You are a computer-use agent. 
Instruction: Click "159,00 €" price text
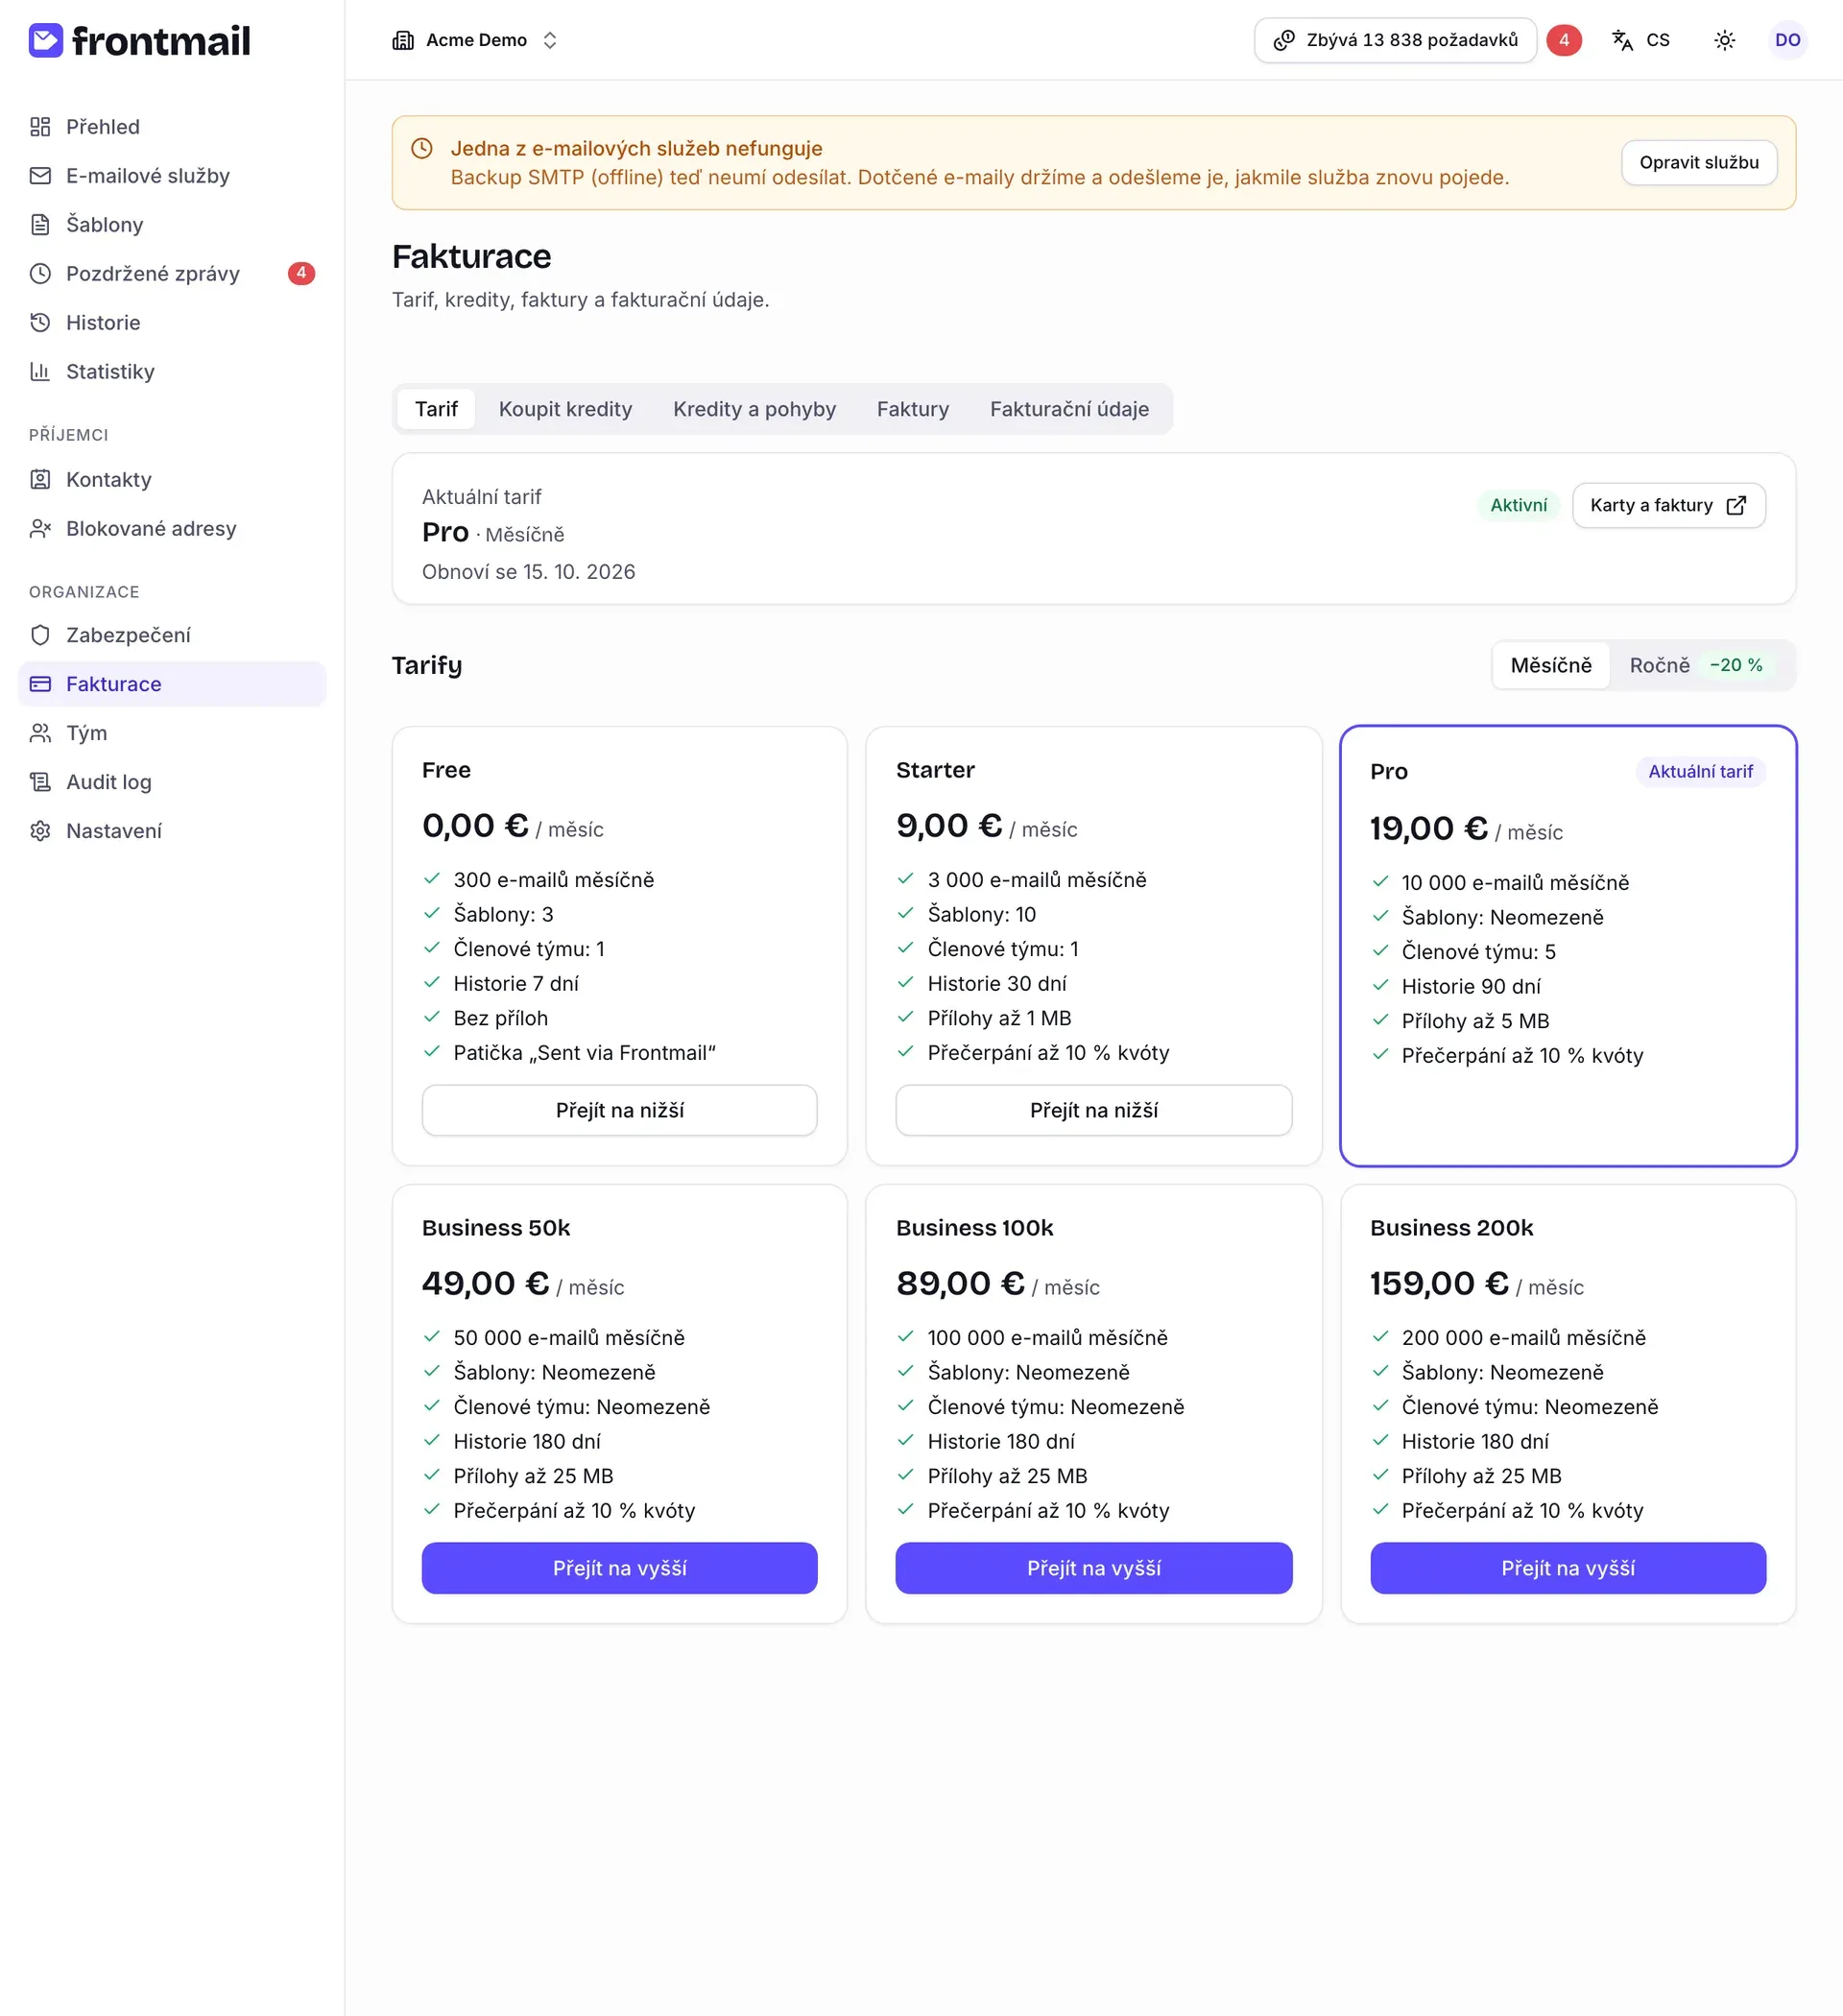pyautogui.click(x=1438, y=1284)
